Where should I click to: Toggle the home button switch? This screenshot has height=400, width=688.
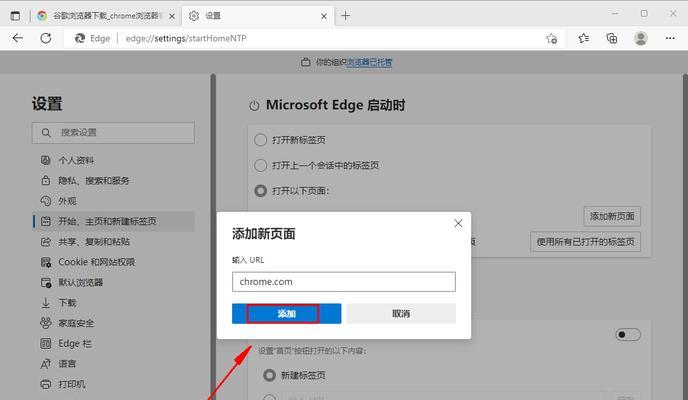pyautogui.click(x=627, y=335)
